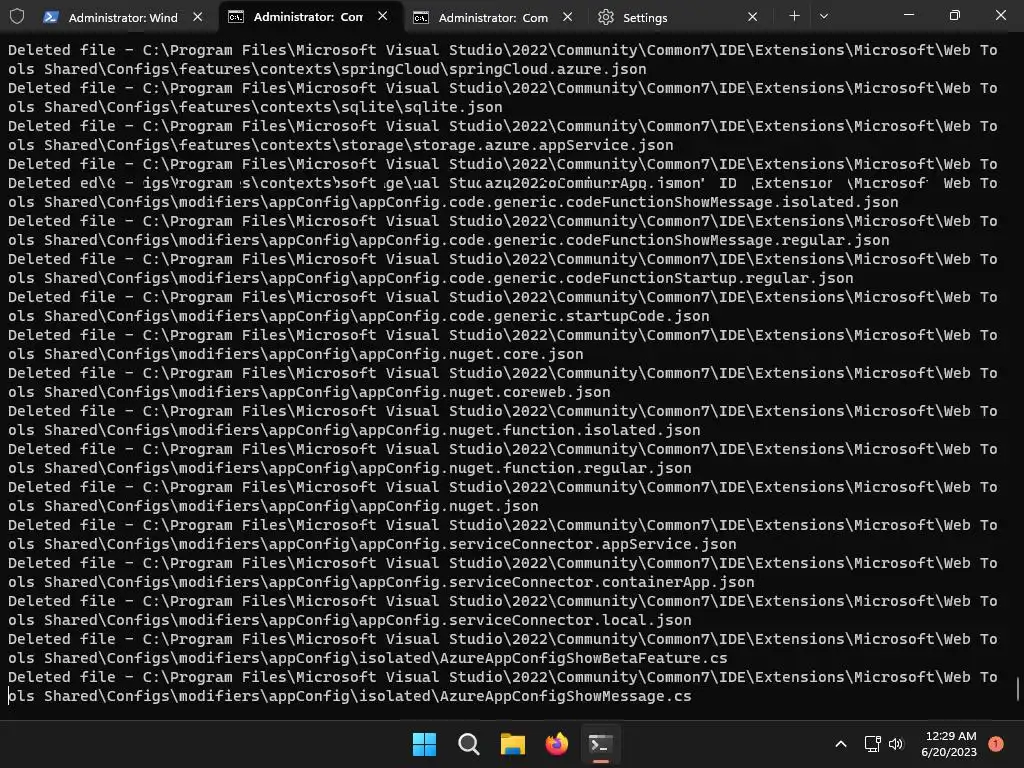
Task: Close the PowerShell tab
Action: pyautogui.click(x=198, y=18)
